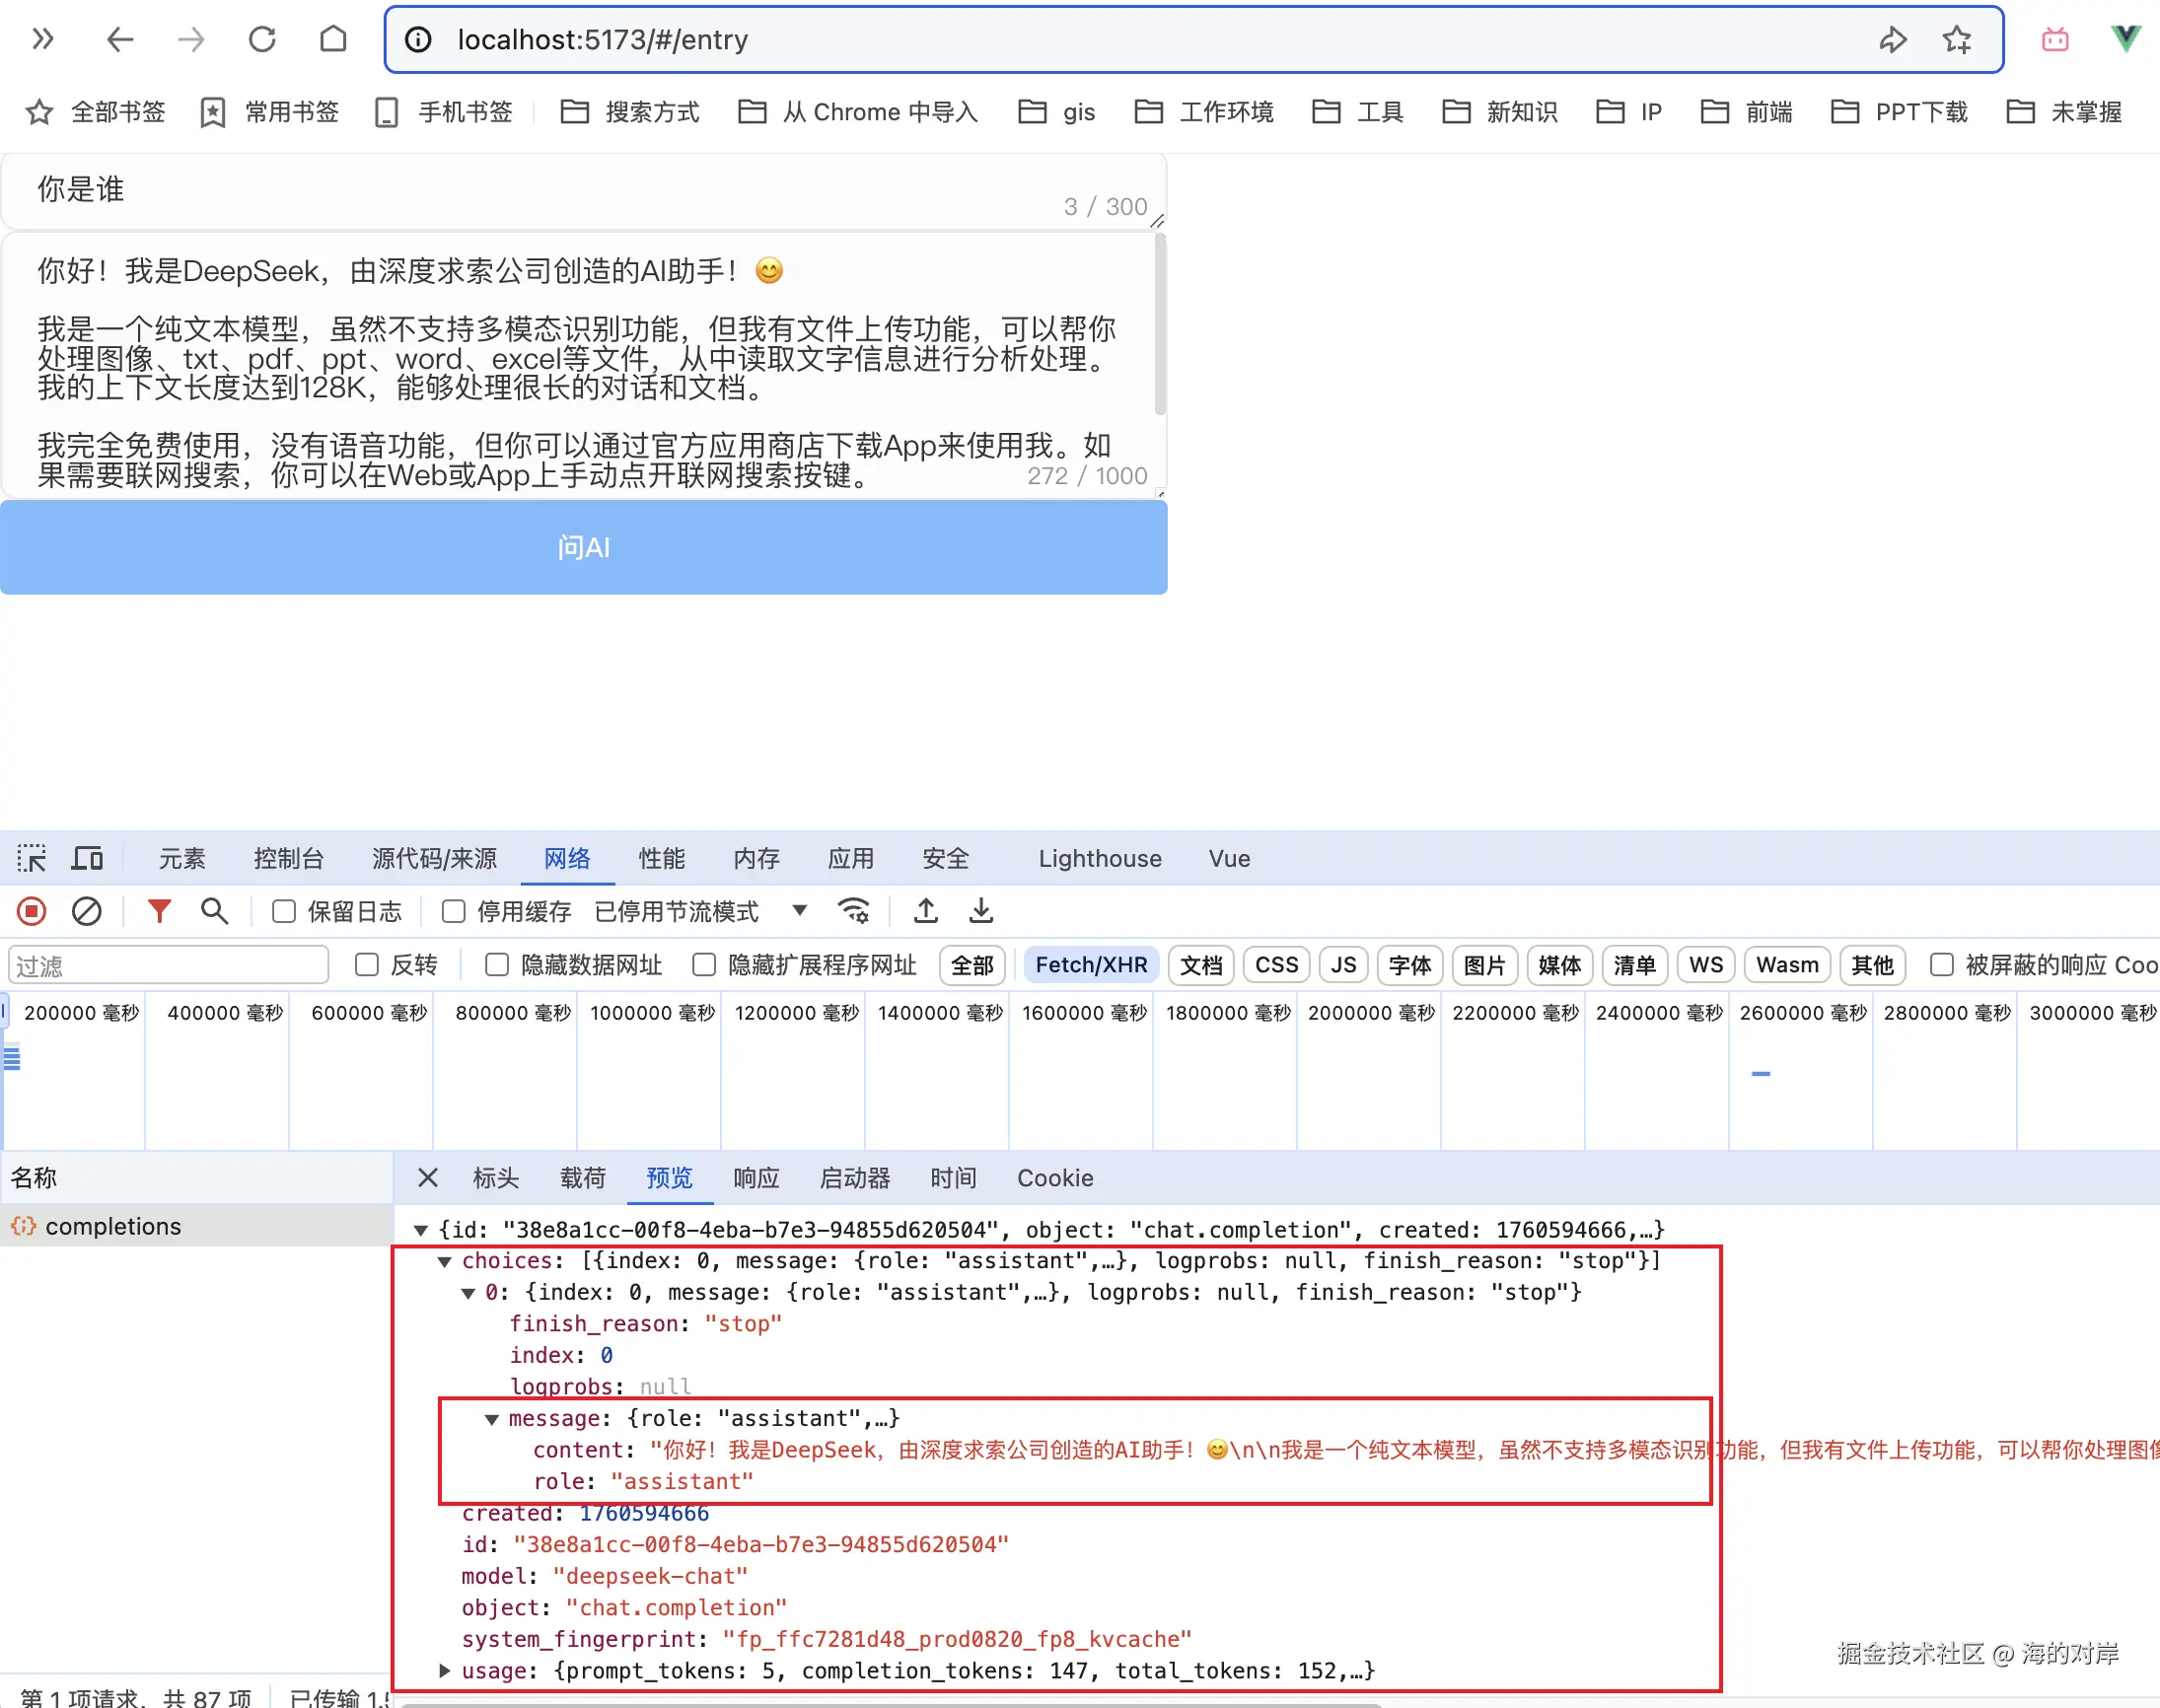Screen dimensions: 2160x1708
Task: Clear all network requests
Action: pyautogui.click(x=88, y=911)
